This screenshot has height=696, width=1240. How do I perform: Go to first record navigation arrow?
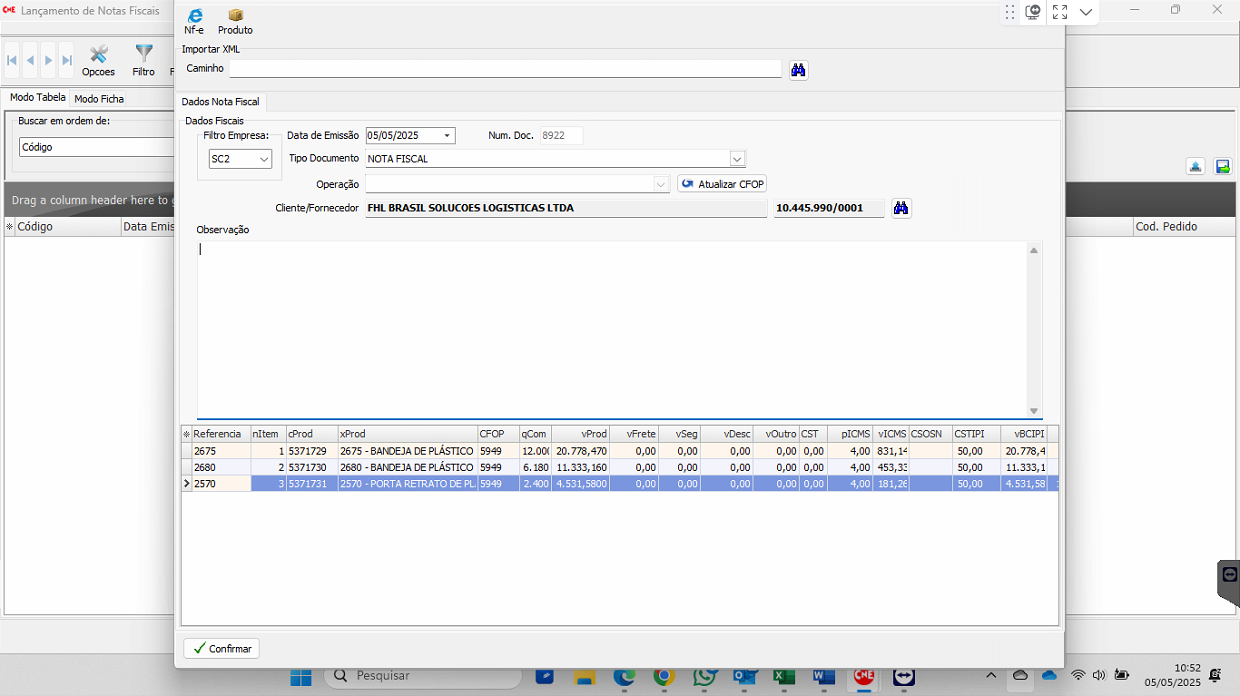click(12, 60)
